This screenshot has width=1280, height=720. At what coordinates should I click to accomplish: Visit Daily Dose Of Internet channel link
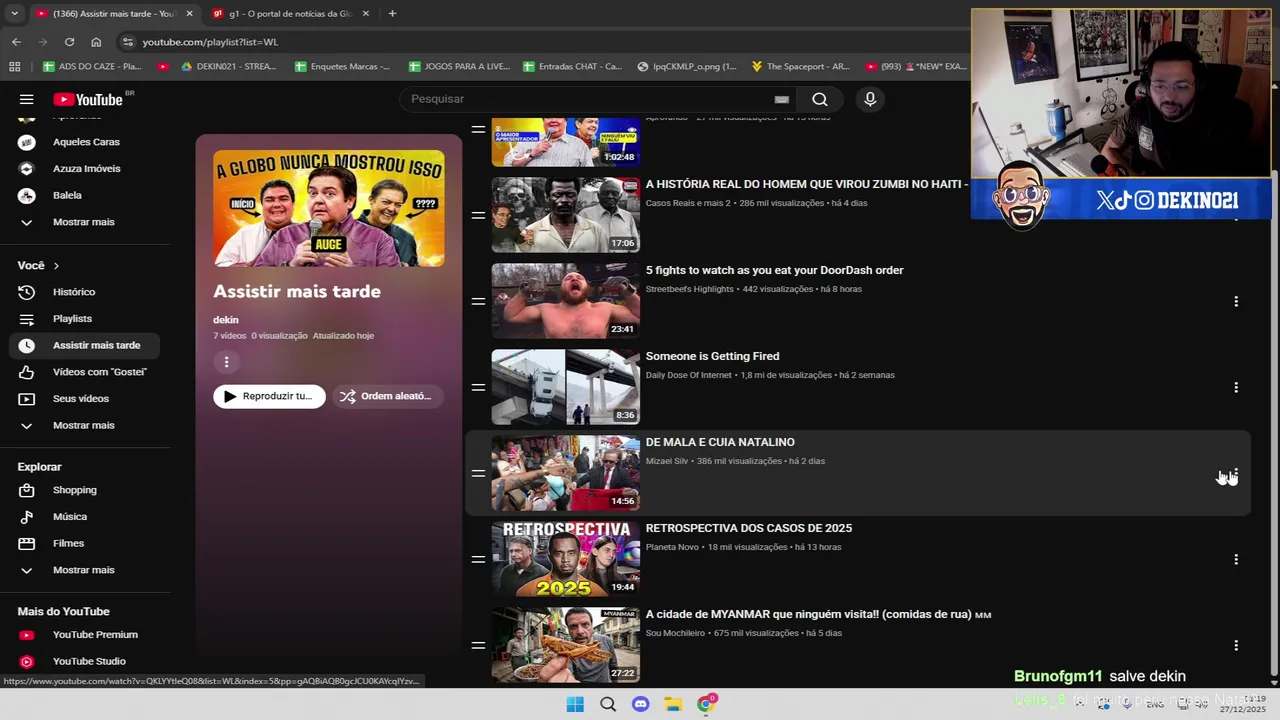689,375
